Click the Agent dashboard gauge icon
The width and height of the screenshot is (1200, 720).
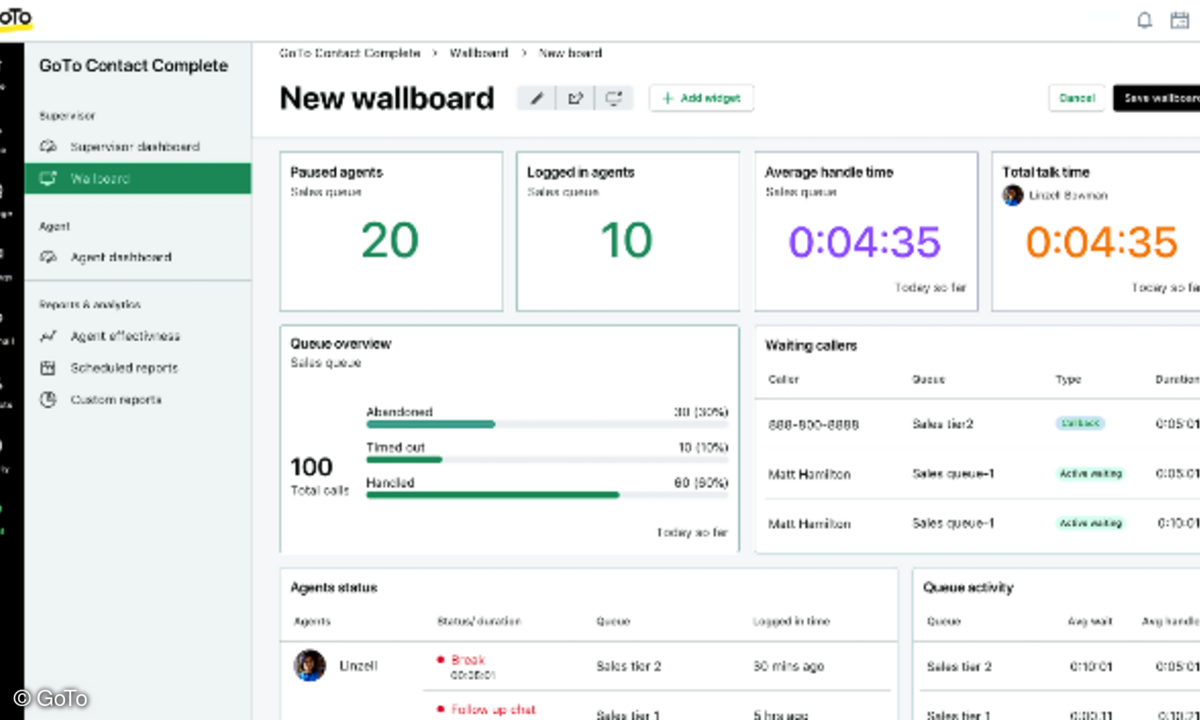(48, 257)
